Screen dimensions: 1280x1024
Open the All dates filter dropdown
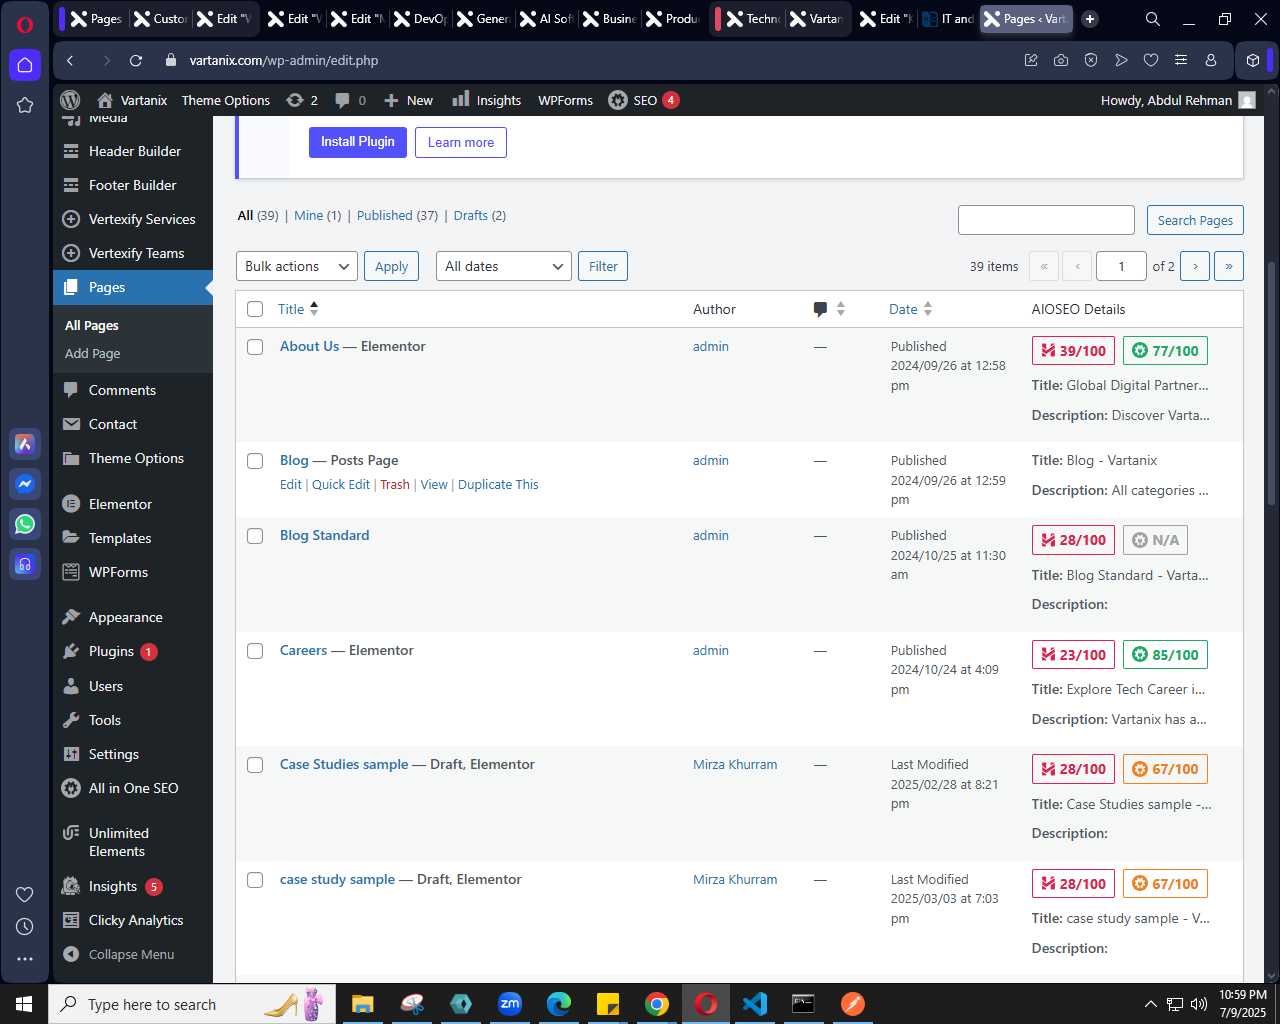504,266
